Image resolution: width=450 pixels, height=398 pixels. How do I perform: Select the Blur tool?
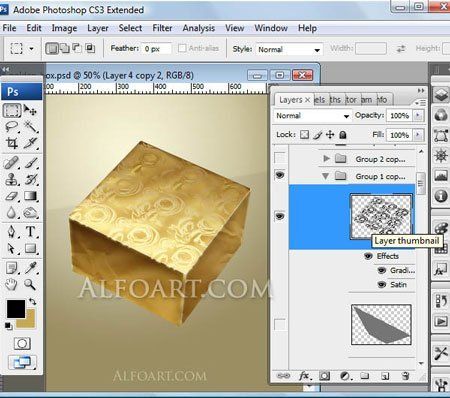click(x=12, y=212)
